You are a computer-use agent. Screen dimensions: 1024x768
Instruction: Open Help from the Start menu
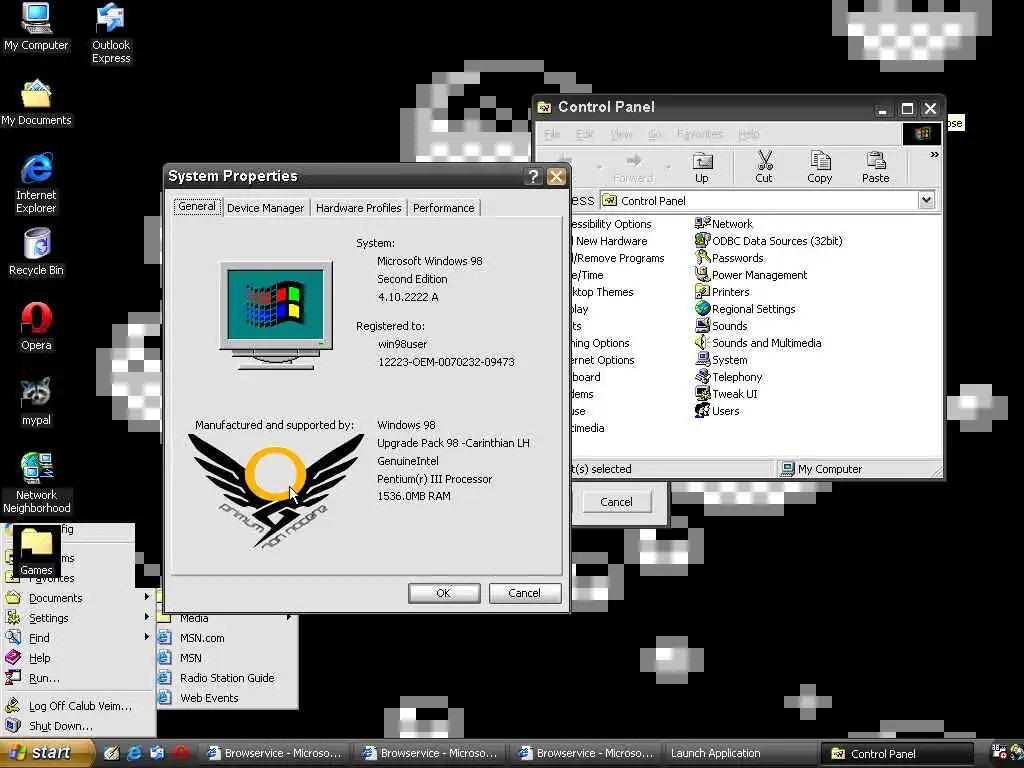[77, 658]
